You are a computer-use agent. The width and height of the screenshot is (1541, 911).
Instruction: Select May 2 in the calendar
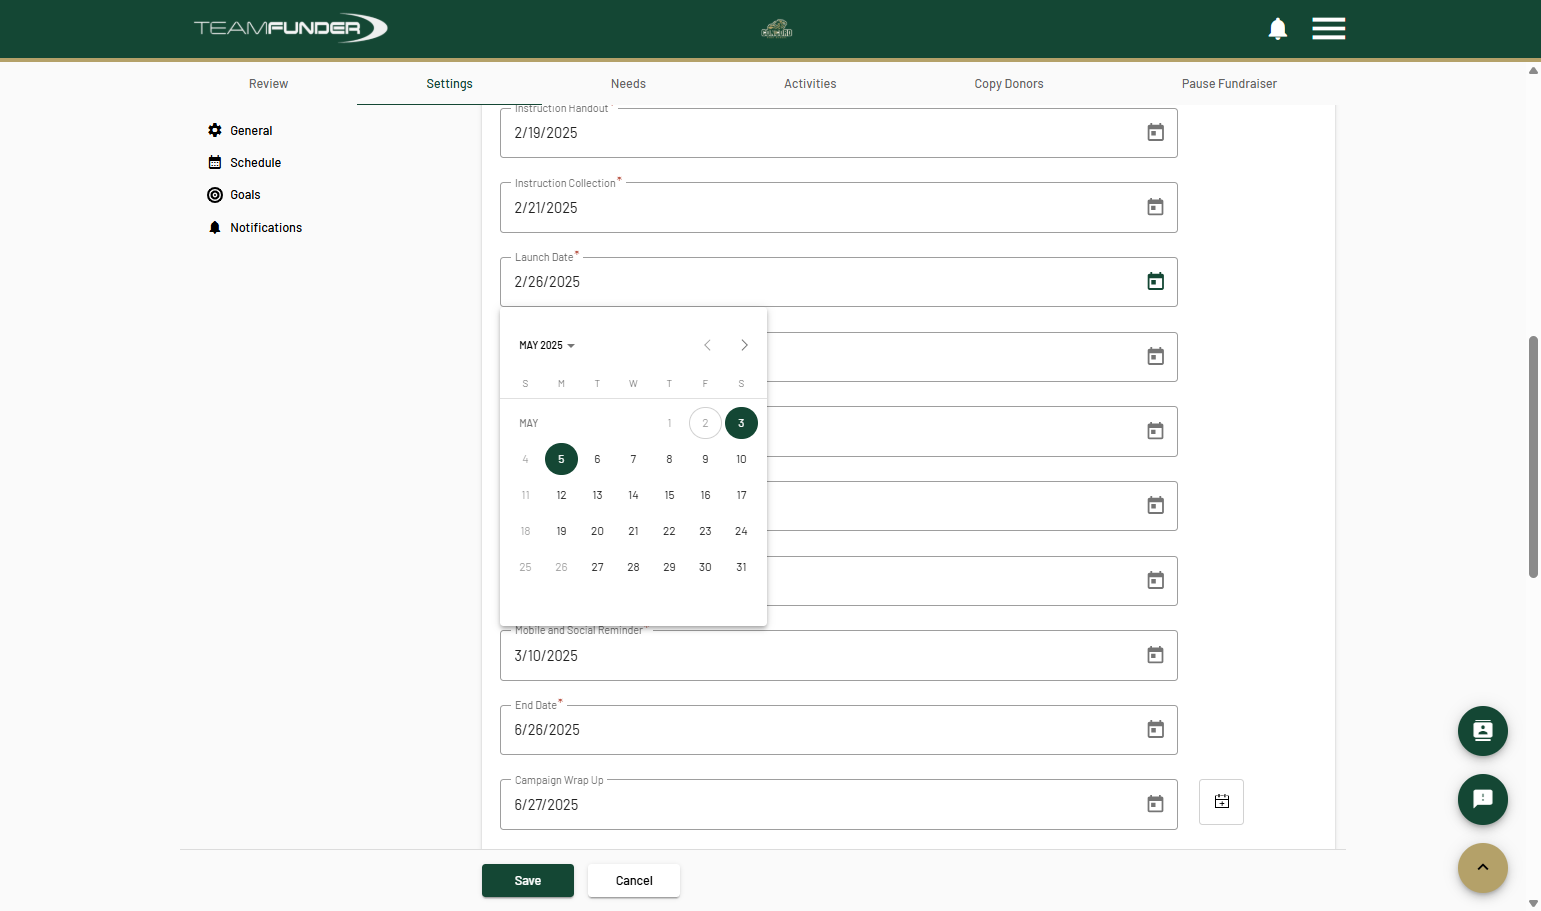(x=705, y=423)
